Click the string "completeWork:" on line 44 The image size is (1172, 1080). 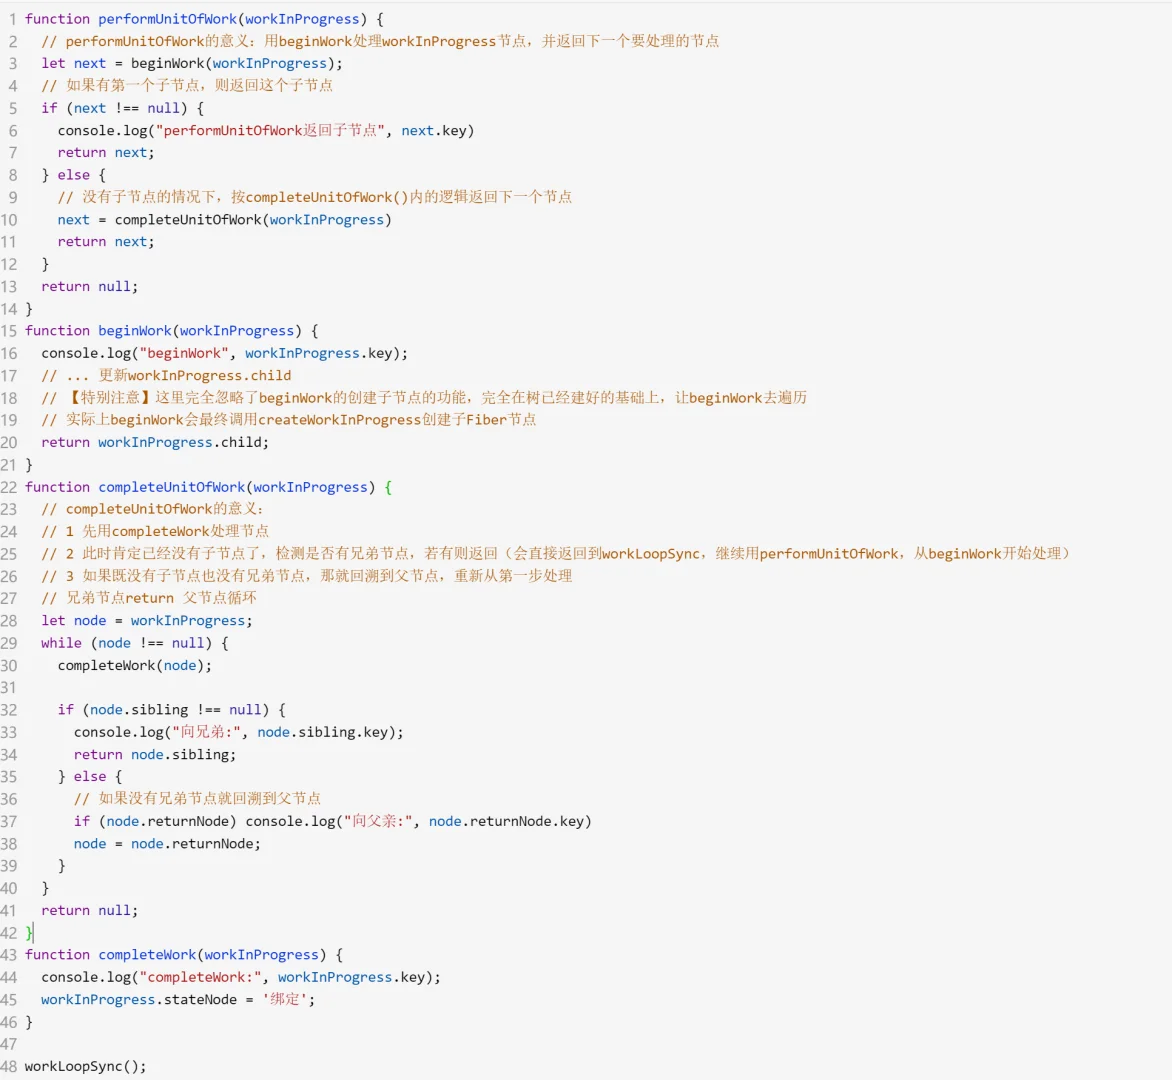200,976
